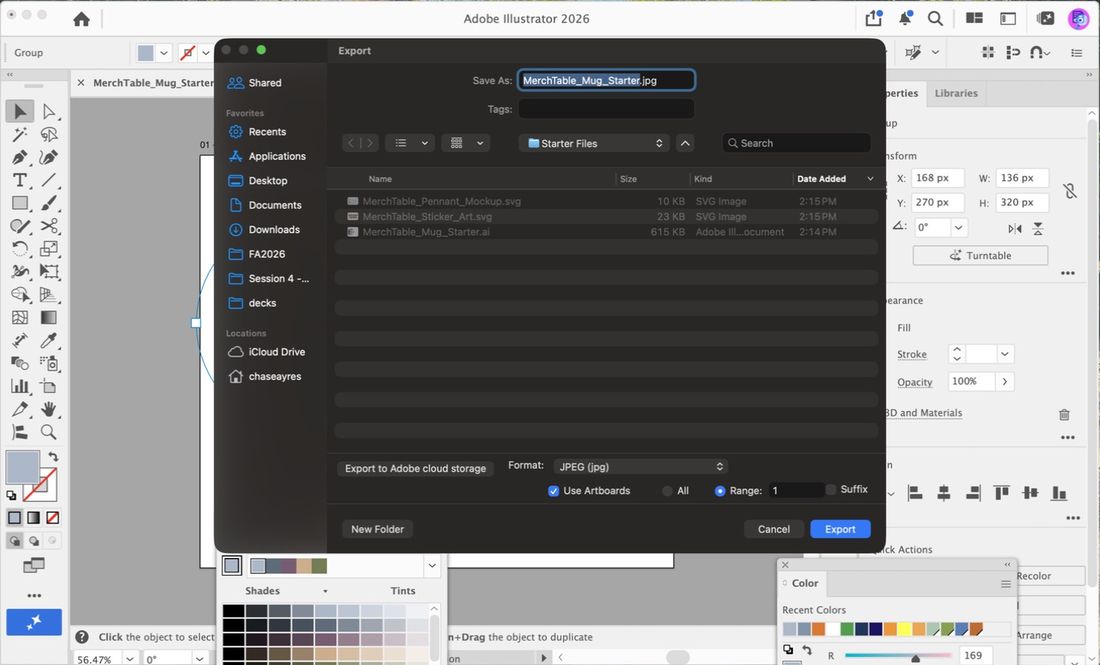Viewport: 1100px width, 665px height.
Task: Click the Flip Horizontal icon
Action: [x=1014, y=229]
